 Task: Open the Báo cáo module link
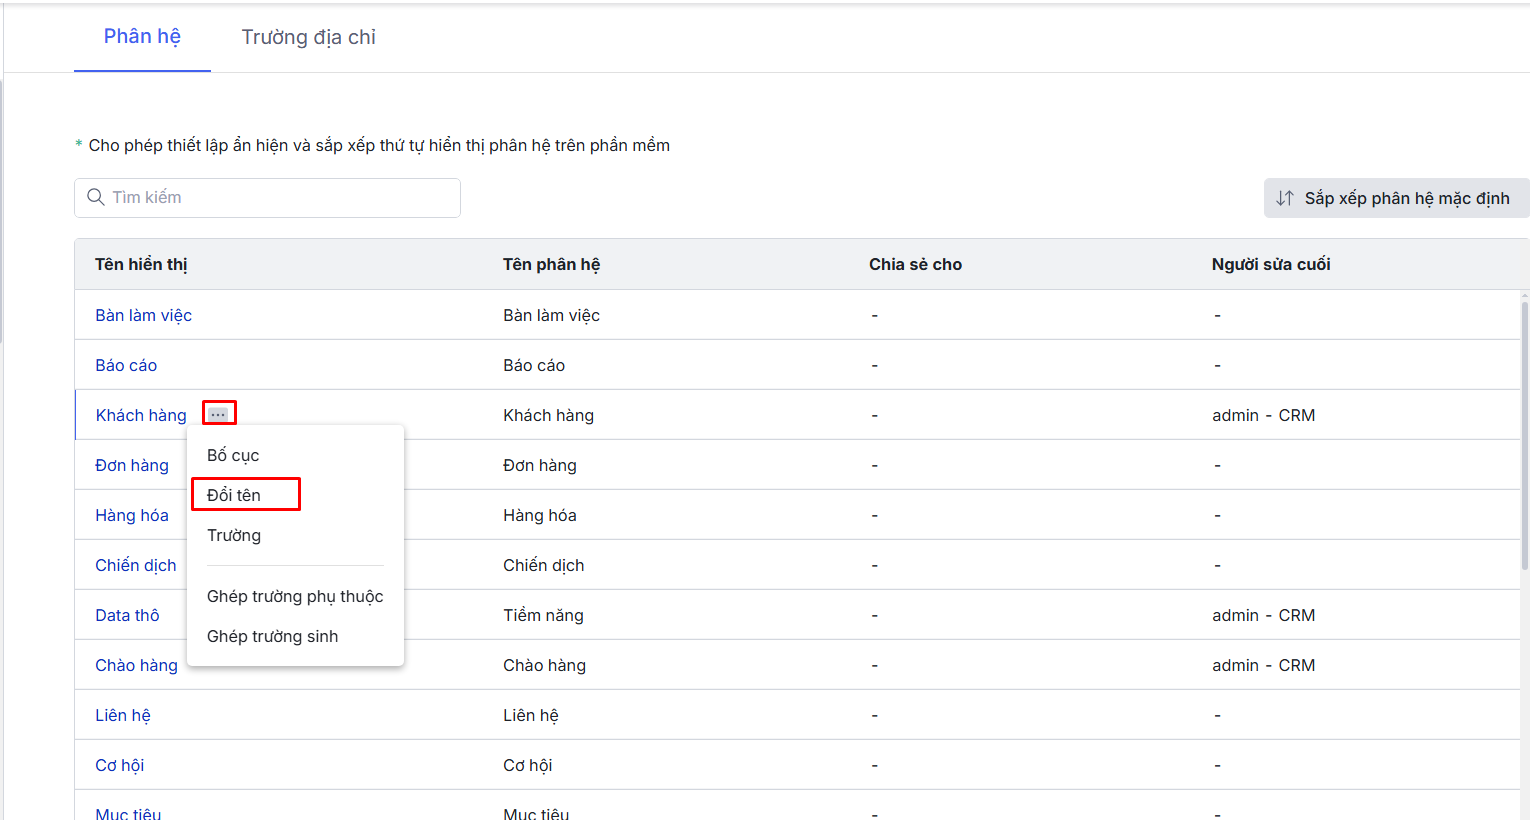tap(126, 365)
